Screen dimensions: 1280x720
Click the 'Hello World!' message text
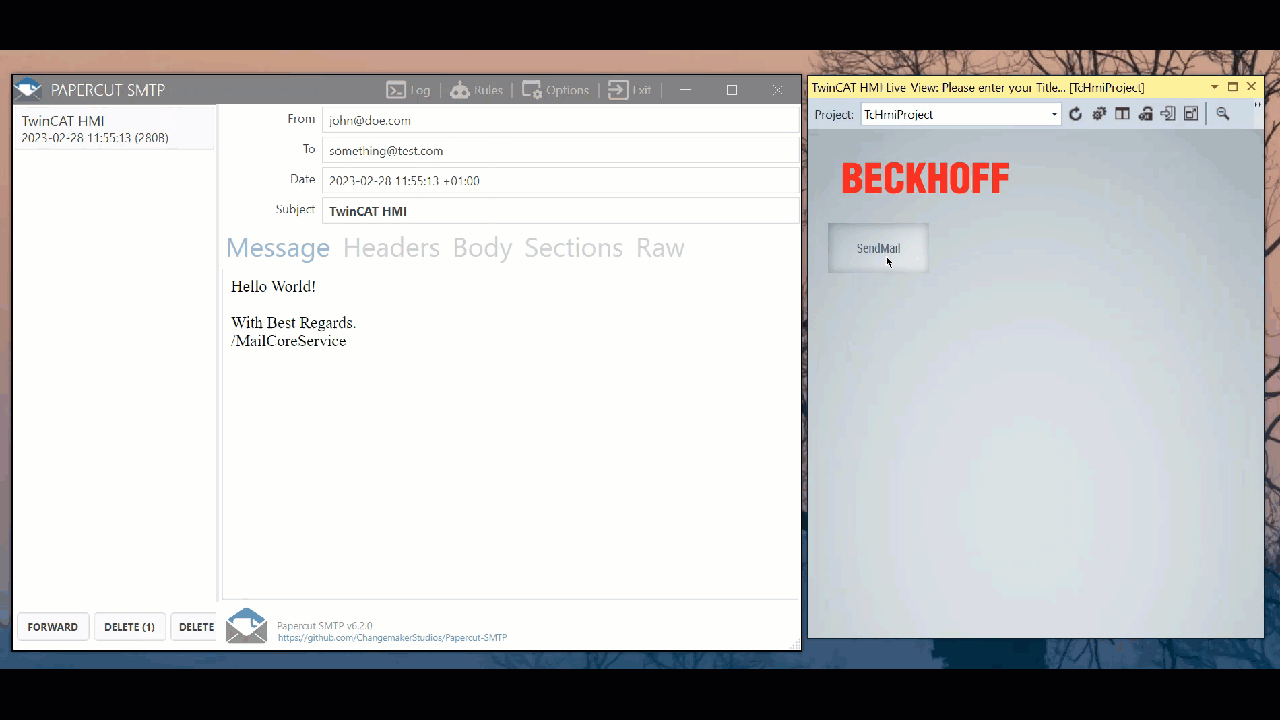[273, 287]
